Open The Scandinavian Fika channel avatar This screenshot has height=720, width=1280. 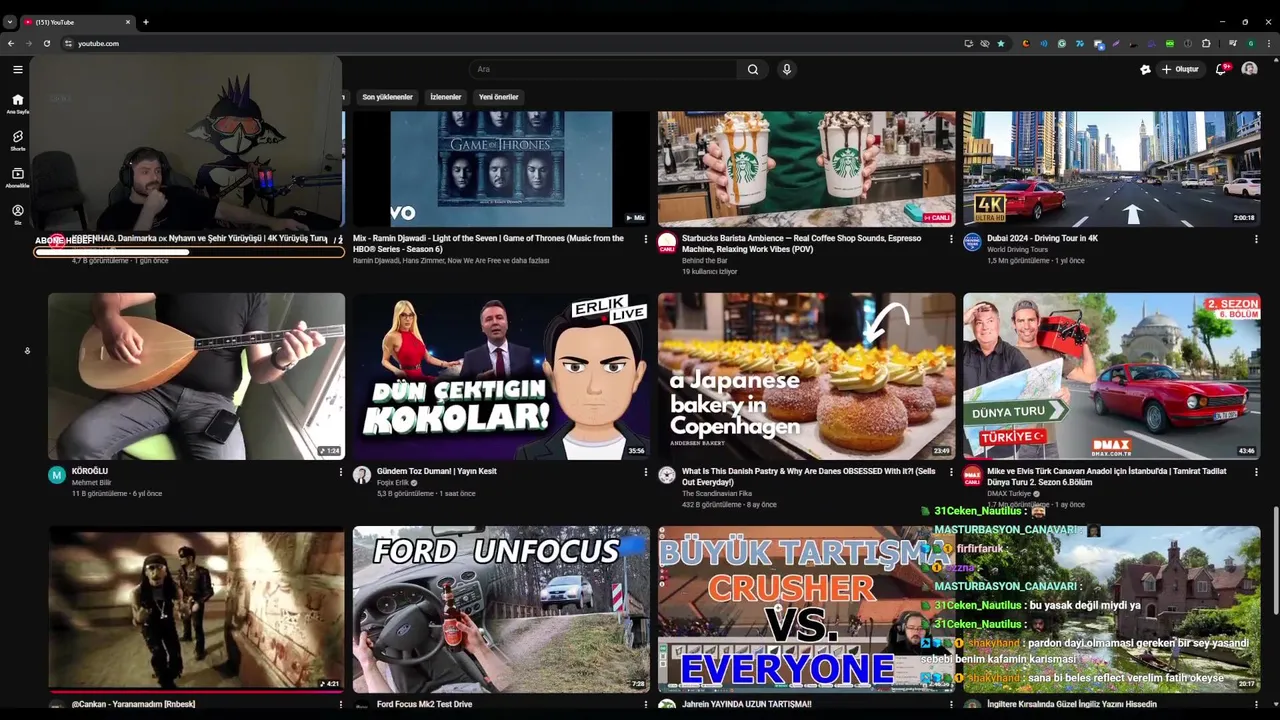[x=667, y=475]
